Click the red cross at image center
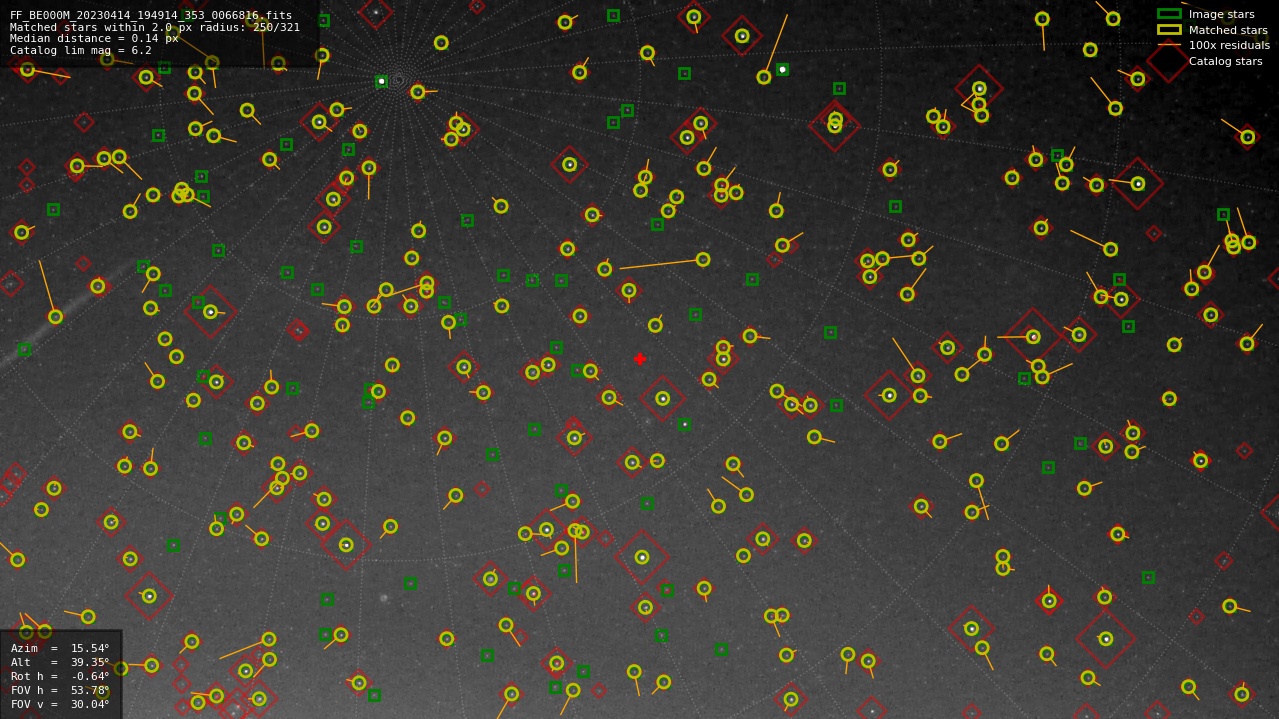 click(x=640, y=359)
